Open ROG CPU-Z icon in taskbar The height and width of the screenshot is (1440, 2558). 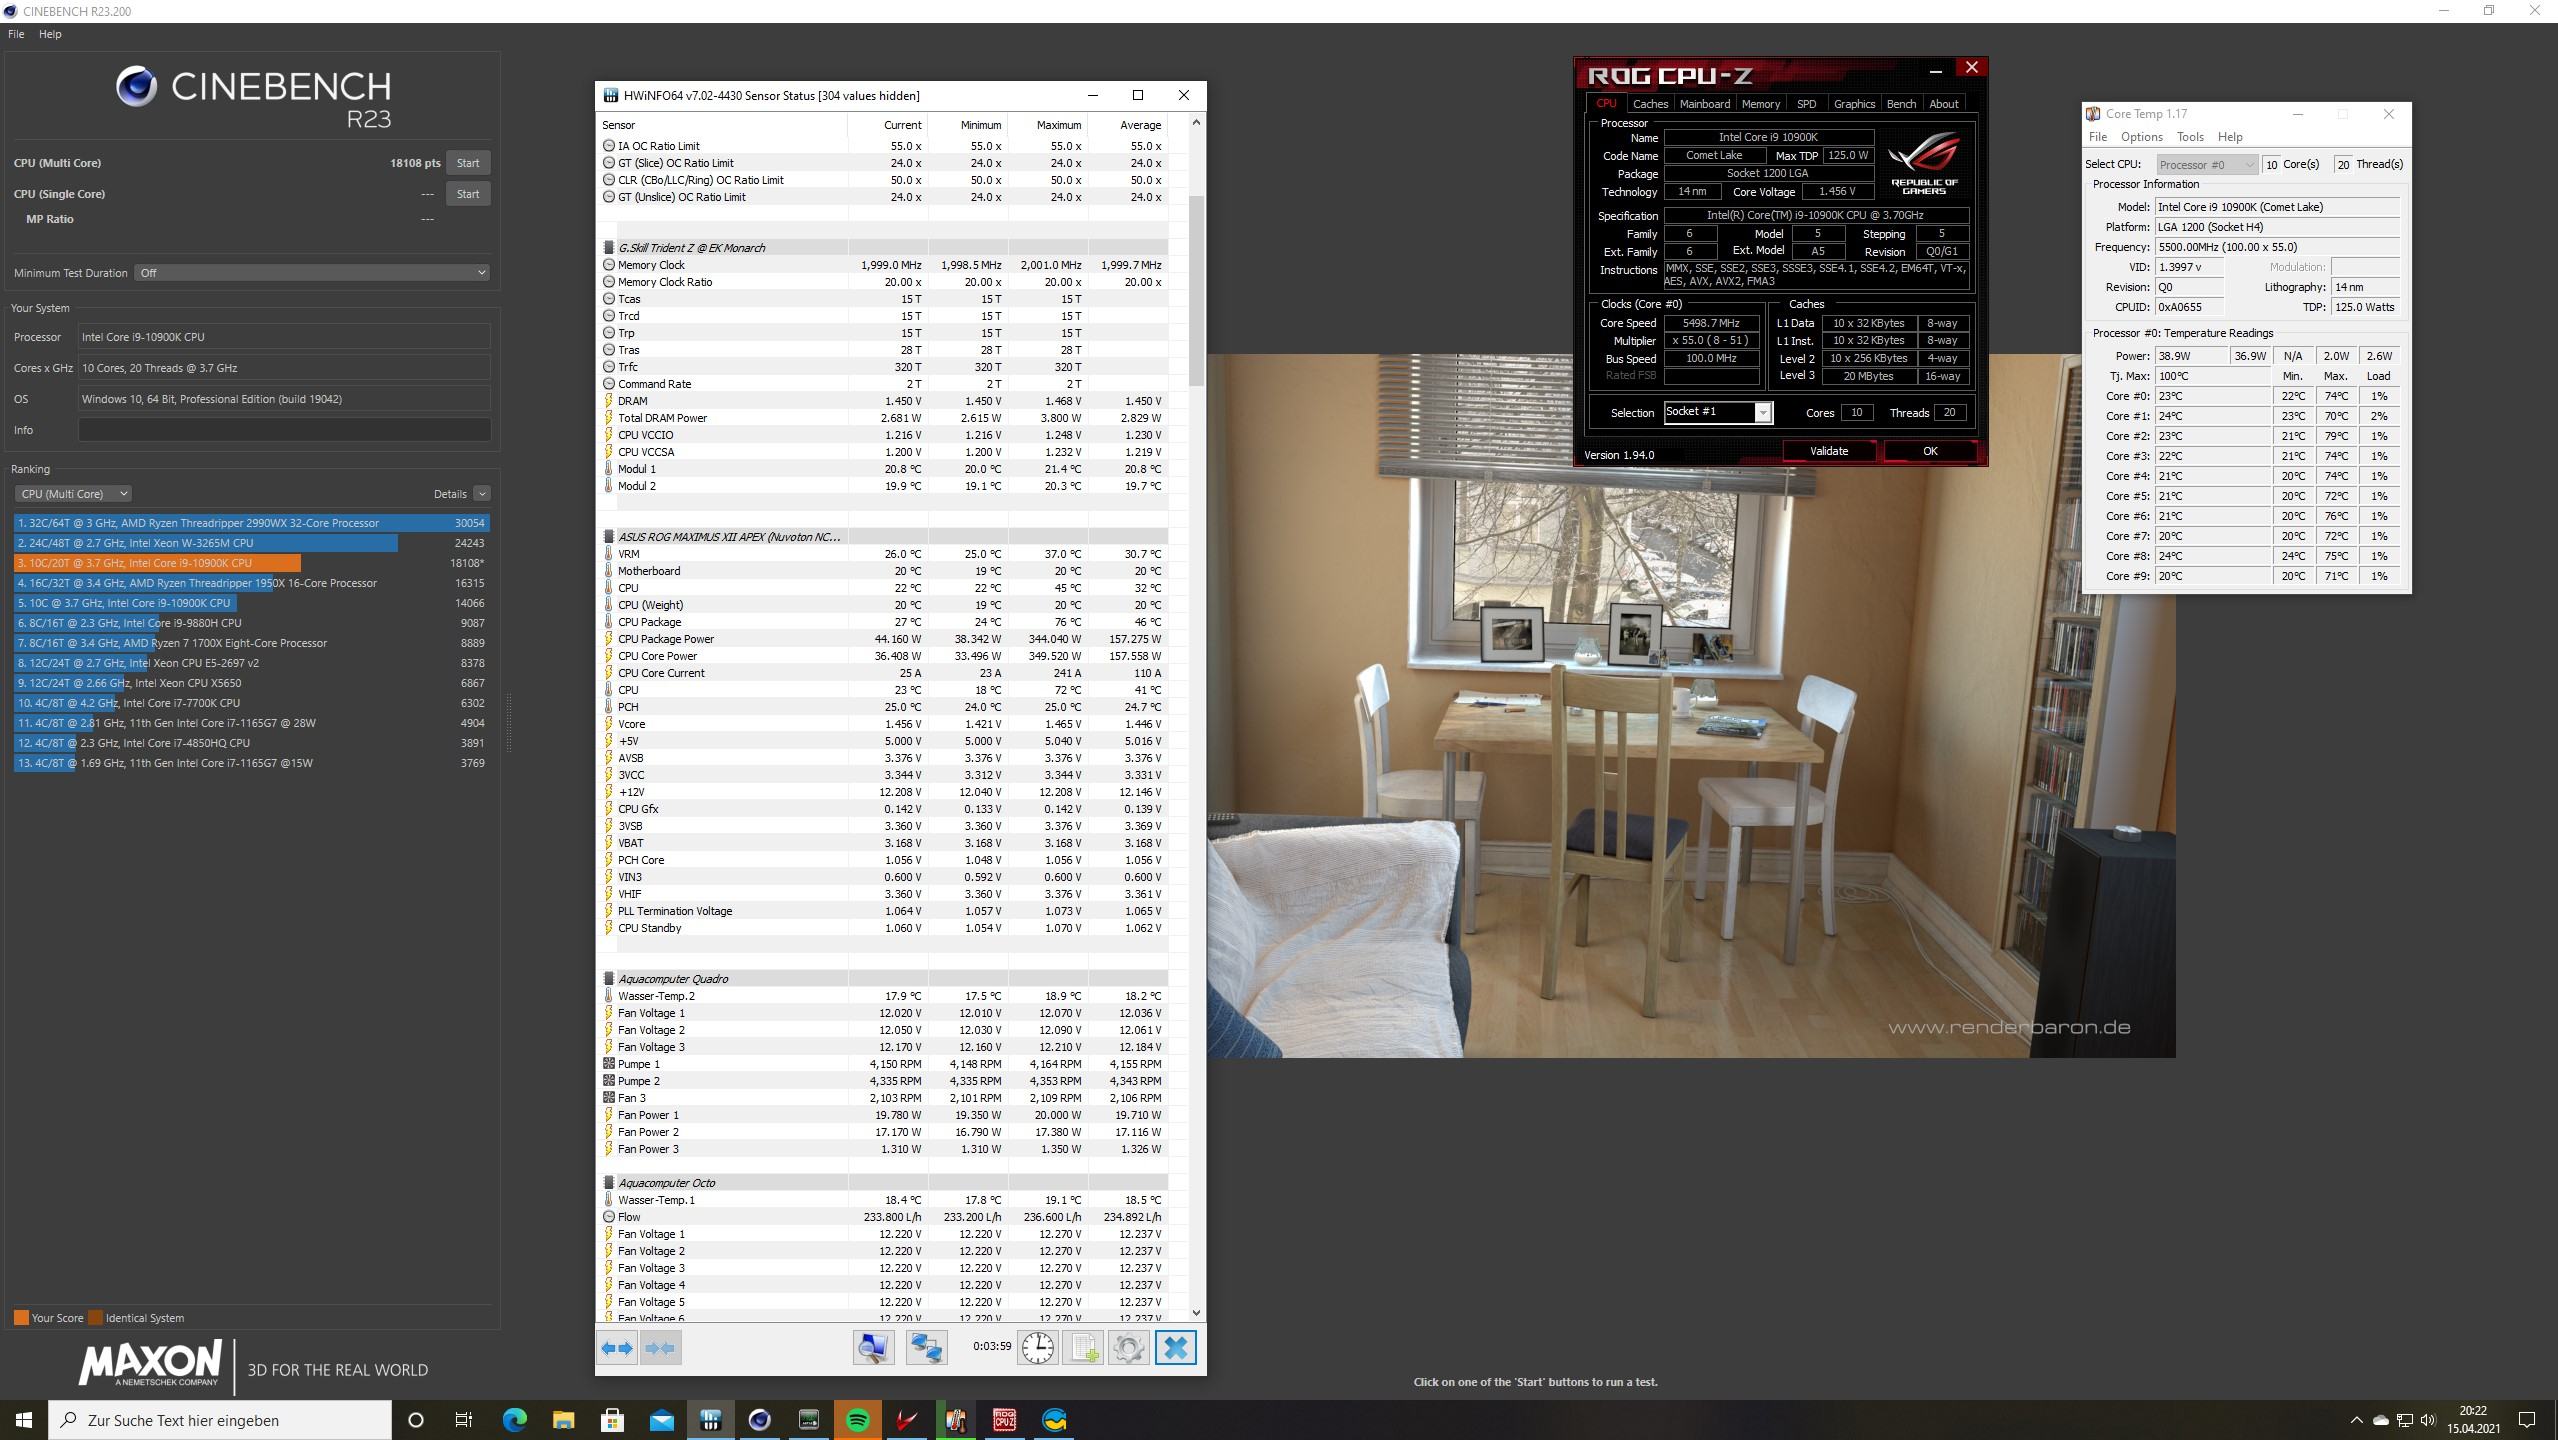(1004, 1420)
